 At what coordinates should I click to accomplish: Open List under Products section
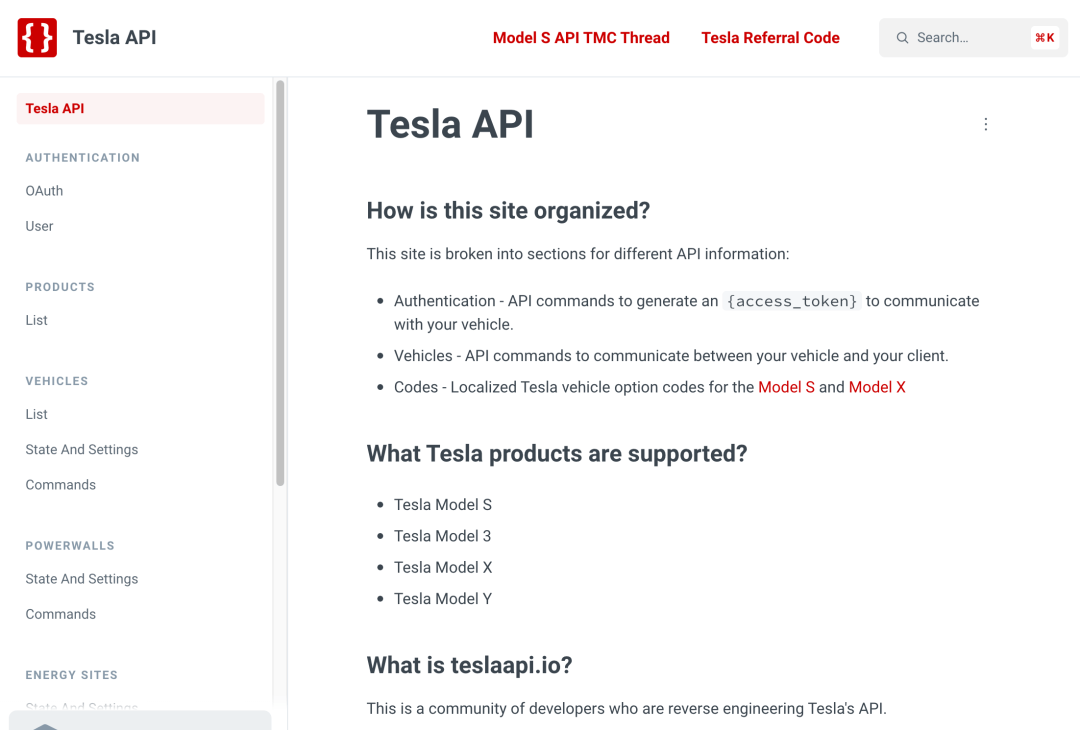(x=37, y=320)
